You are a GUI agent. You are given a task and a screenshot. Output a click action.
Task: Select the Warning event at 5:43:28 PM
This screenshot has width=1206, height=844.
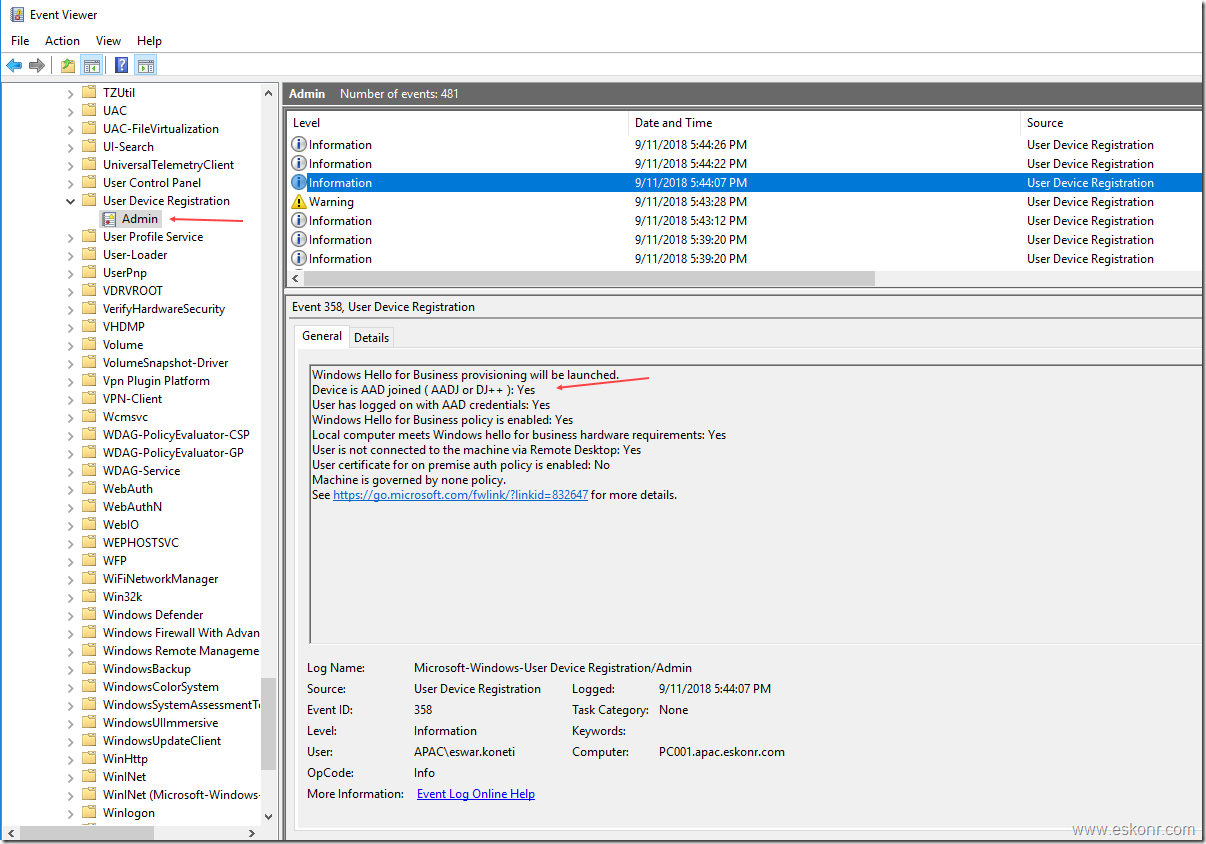pyautogui.click(x=331, y=202)
